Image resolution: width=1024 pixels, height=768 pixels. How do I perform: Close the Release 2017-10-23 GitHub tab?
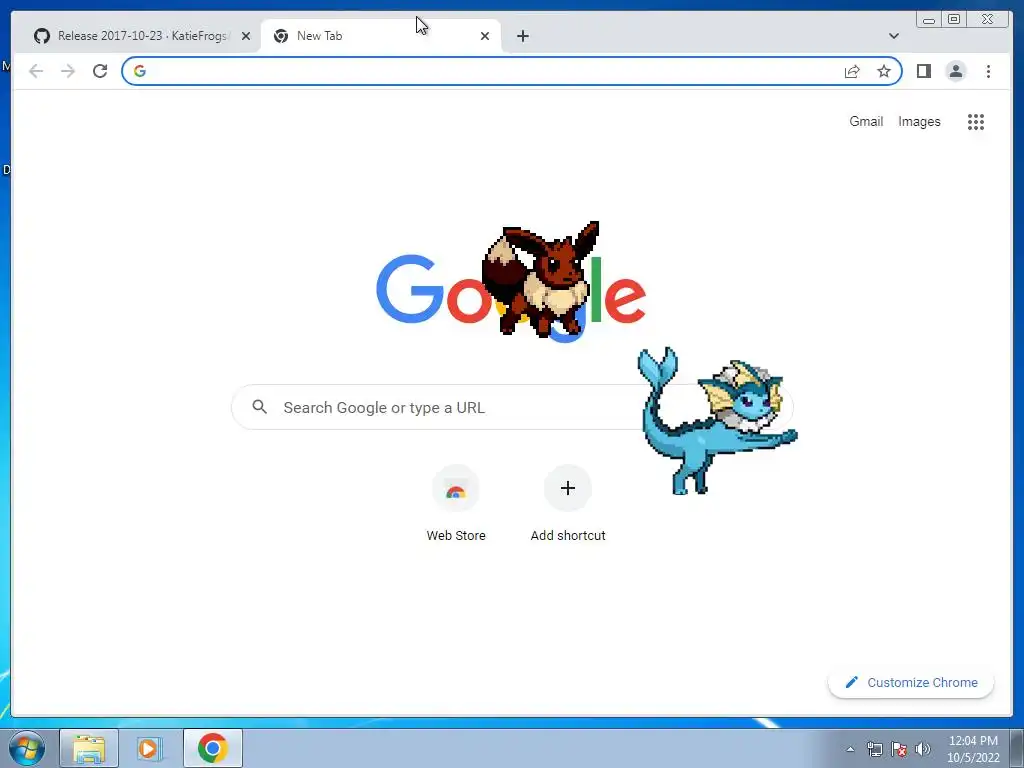point(246,36)
